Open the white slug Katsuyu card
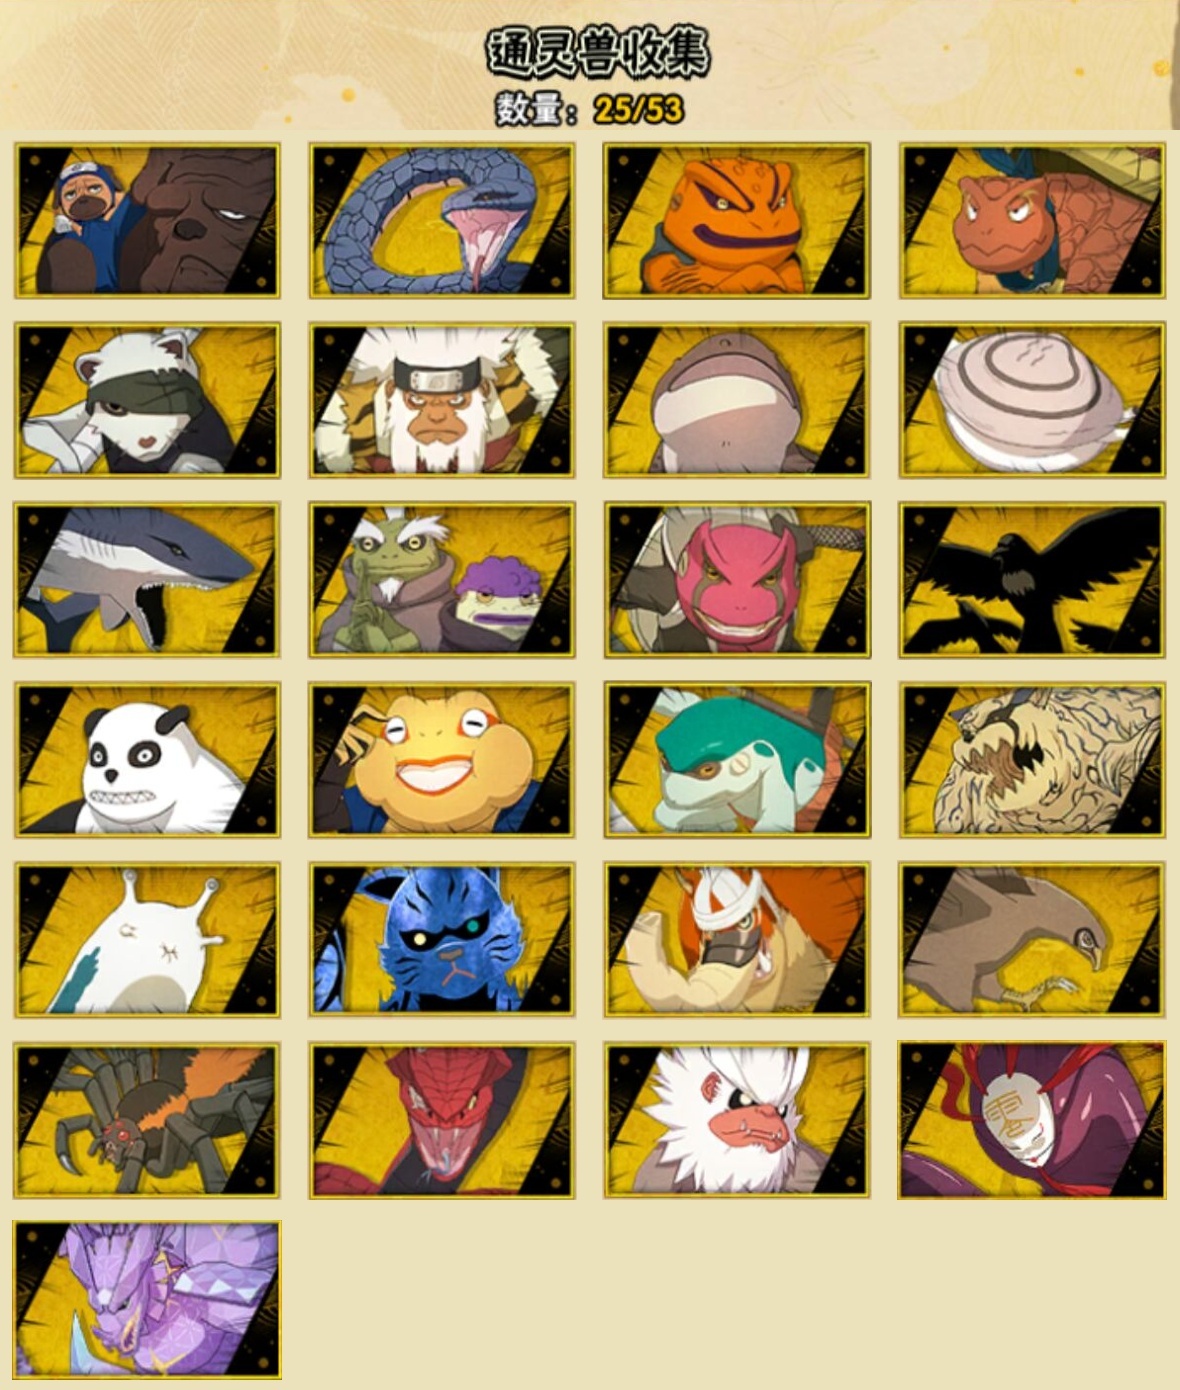 click(x=147, y=940)
